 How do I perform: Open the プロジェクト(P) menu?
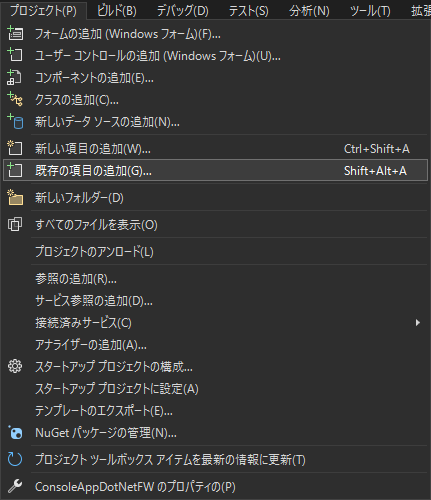point(43,11)
